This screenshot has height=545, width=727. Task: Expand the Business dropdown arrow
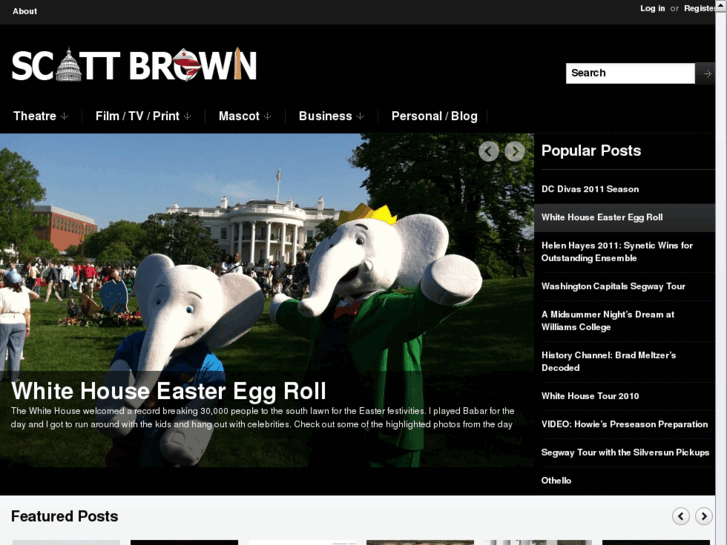coord(360,116)
